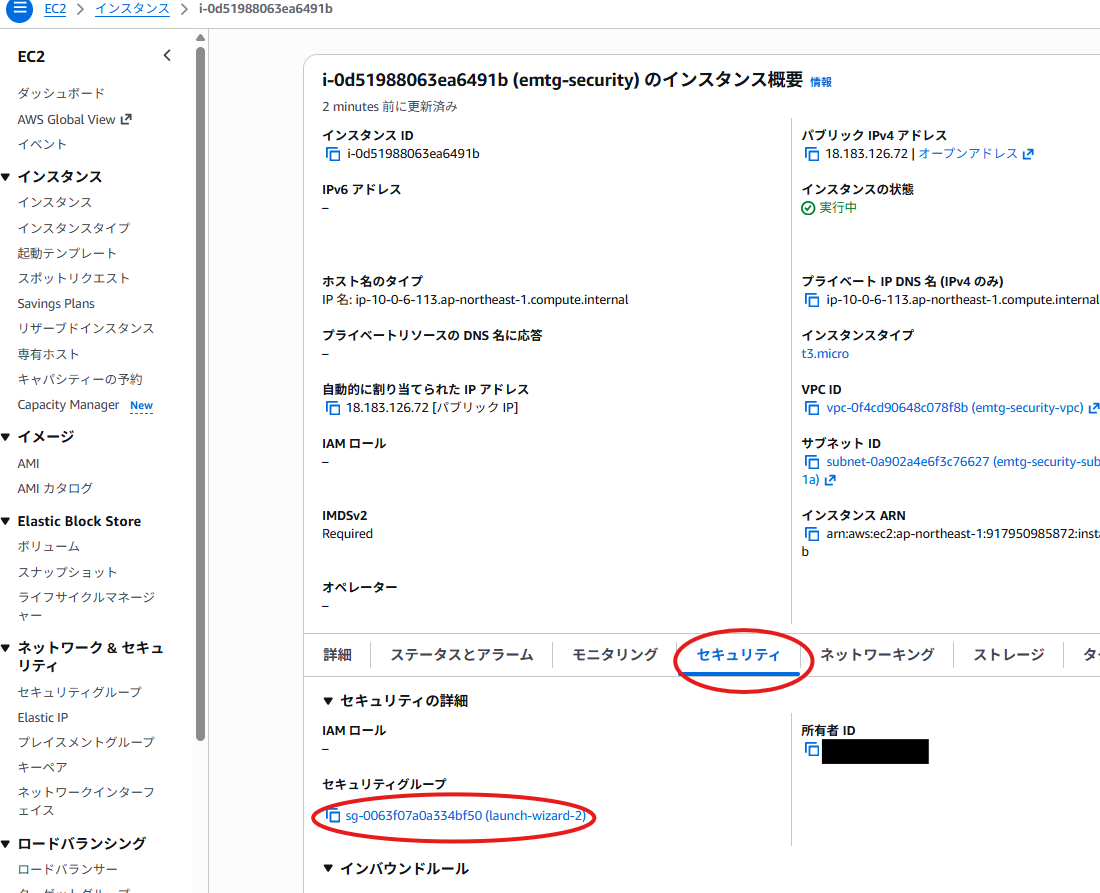This screenshot has height=893, width=1100.
Task: Open スポットリクエスト in the sidebar
Action: pos(74,278)
